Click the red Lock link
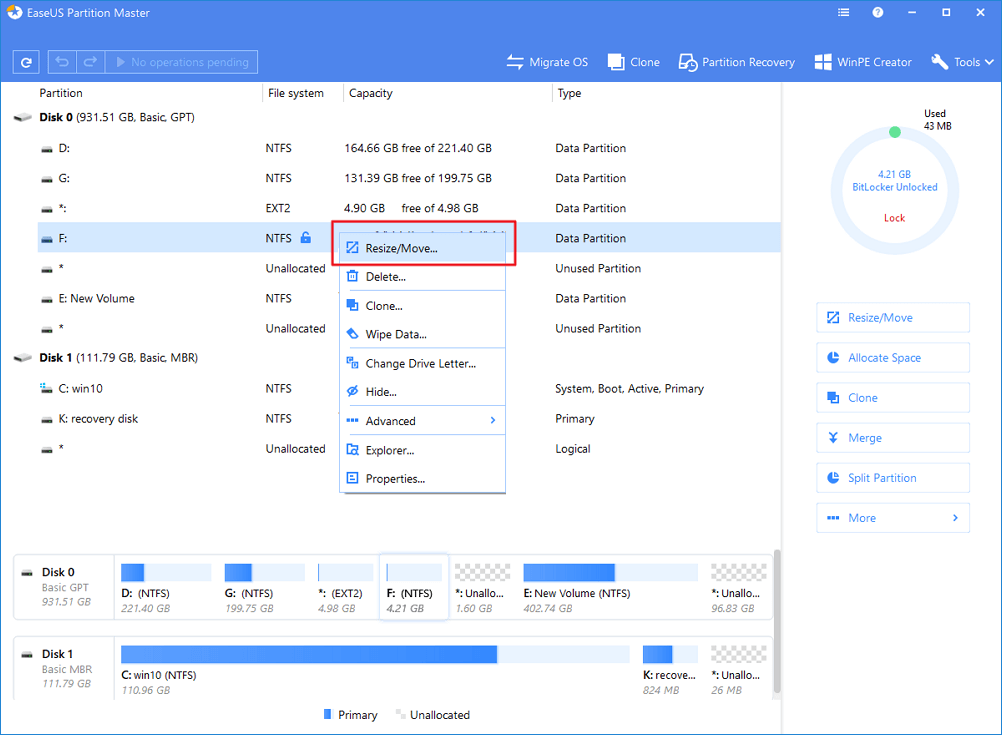The width and height of the screenshot is (1002, 735). coord(894,218)
